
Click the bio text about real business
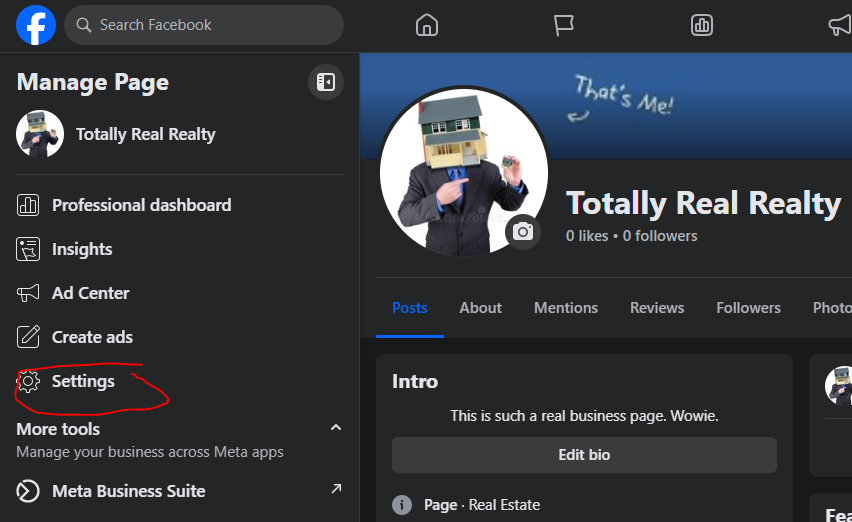(x=584, y=416)
